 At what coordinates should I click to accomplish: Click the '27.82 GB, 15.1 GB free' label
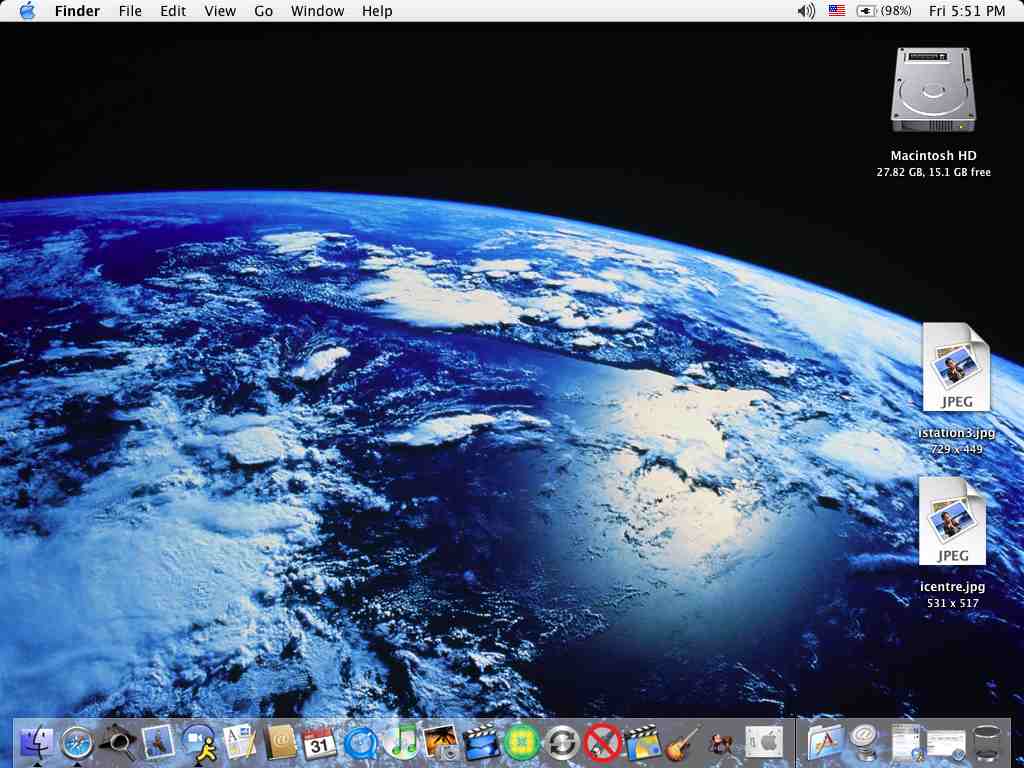pyautogui.click(x=933, y=172)
